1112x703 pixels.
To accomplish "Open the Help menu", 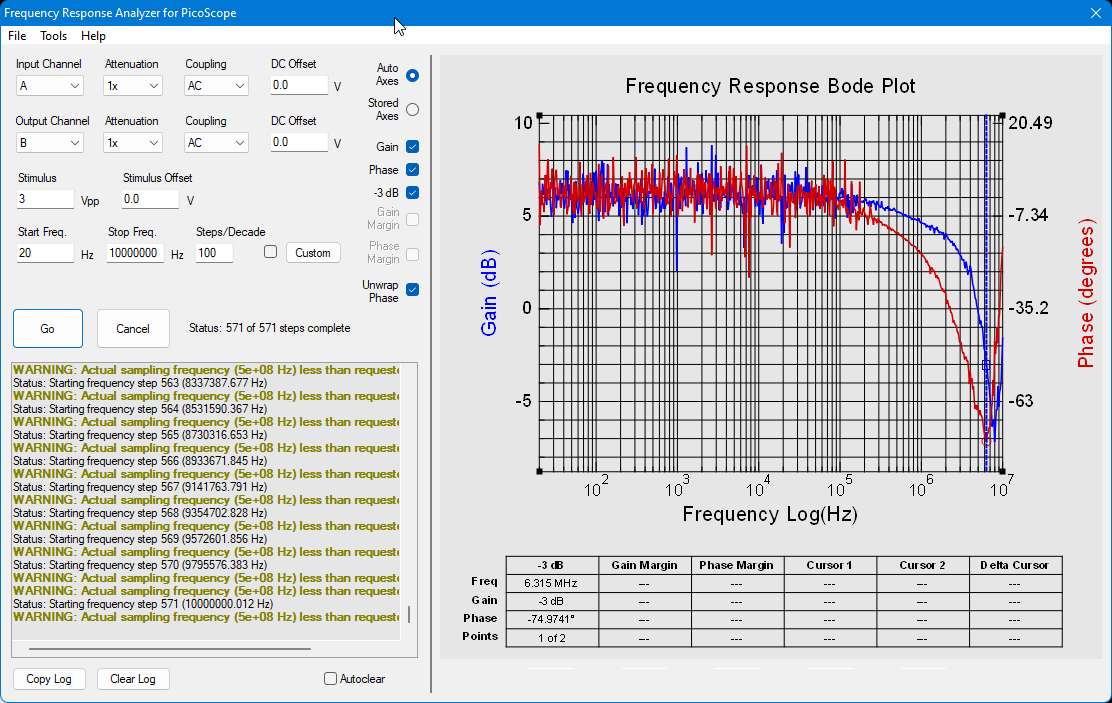I will pos(93,35).
